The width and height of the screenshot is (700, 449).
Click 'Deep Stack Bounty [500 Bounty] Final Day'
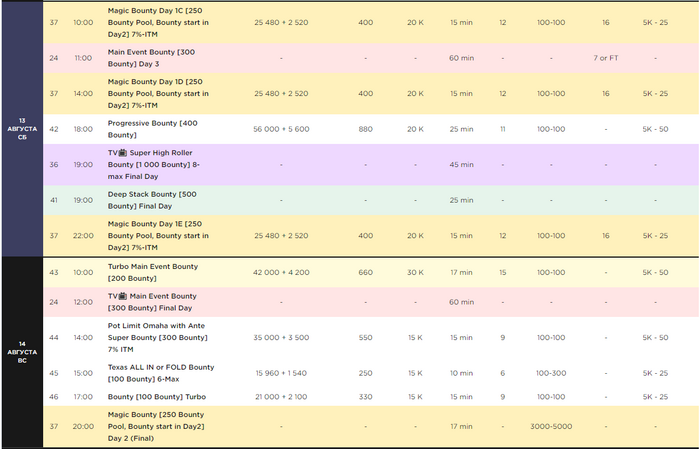(x=152, y=200)
